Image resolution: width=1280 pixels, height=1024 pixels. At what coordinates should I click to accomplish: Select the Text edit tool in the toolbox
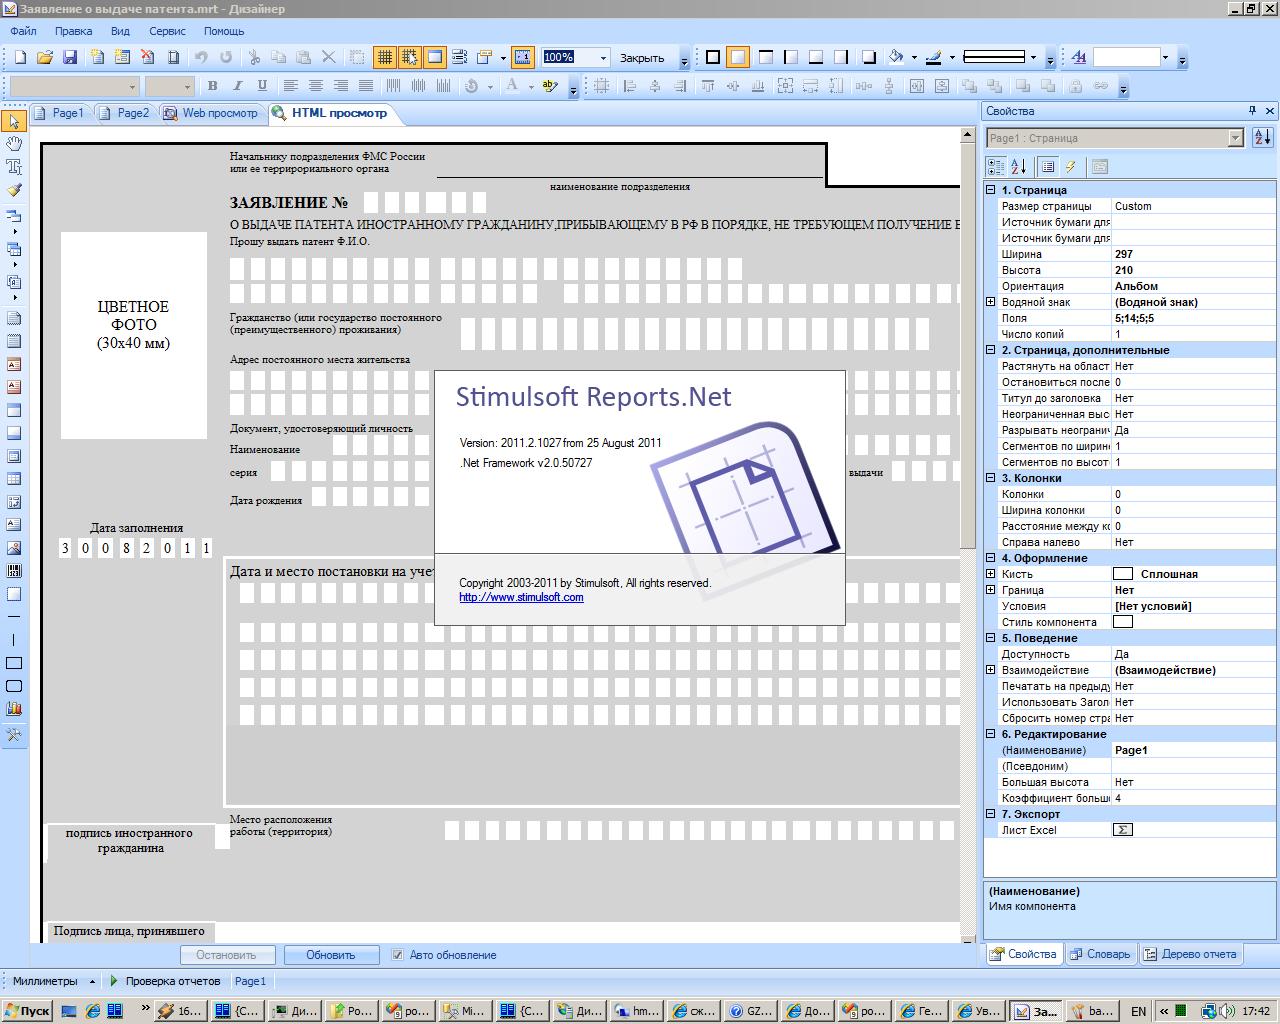[x=14, y=167]
